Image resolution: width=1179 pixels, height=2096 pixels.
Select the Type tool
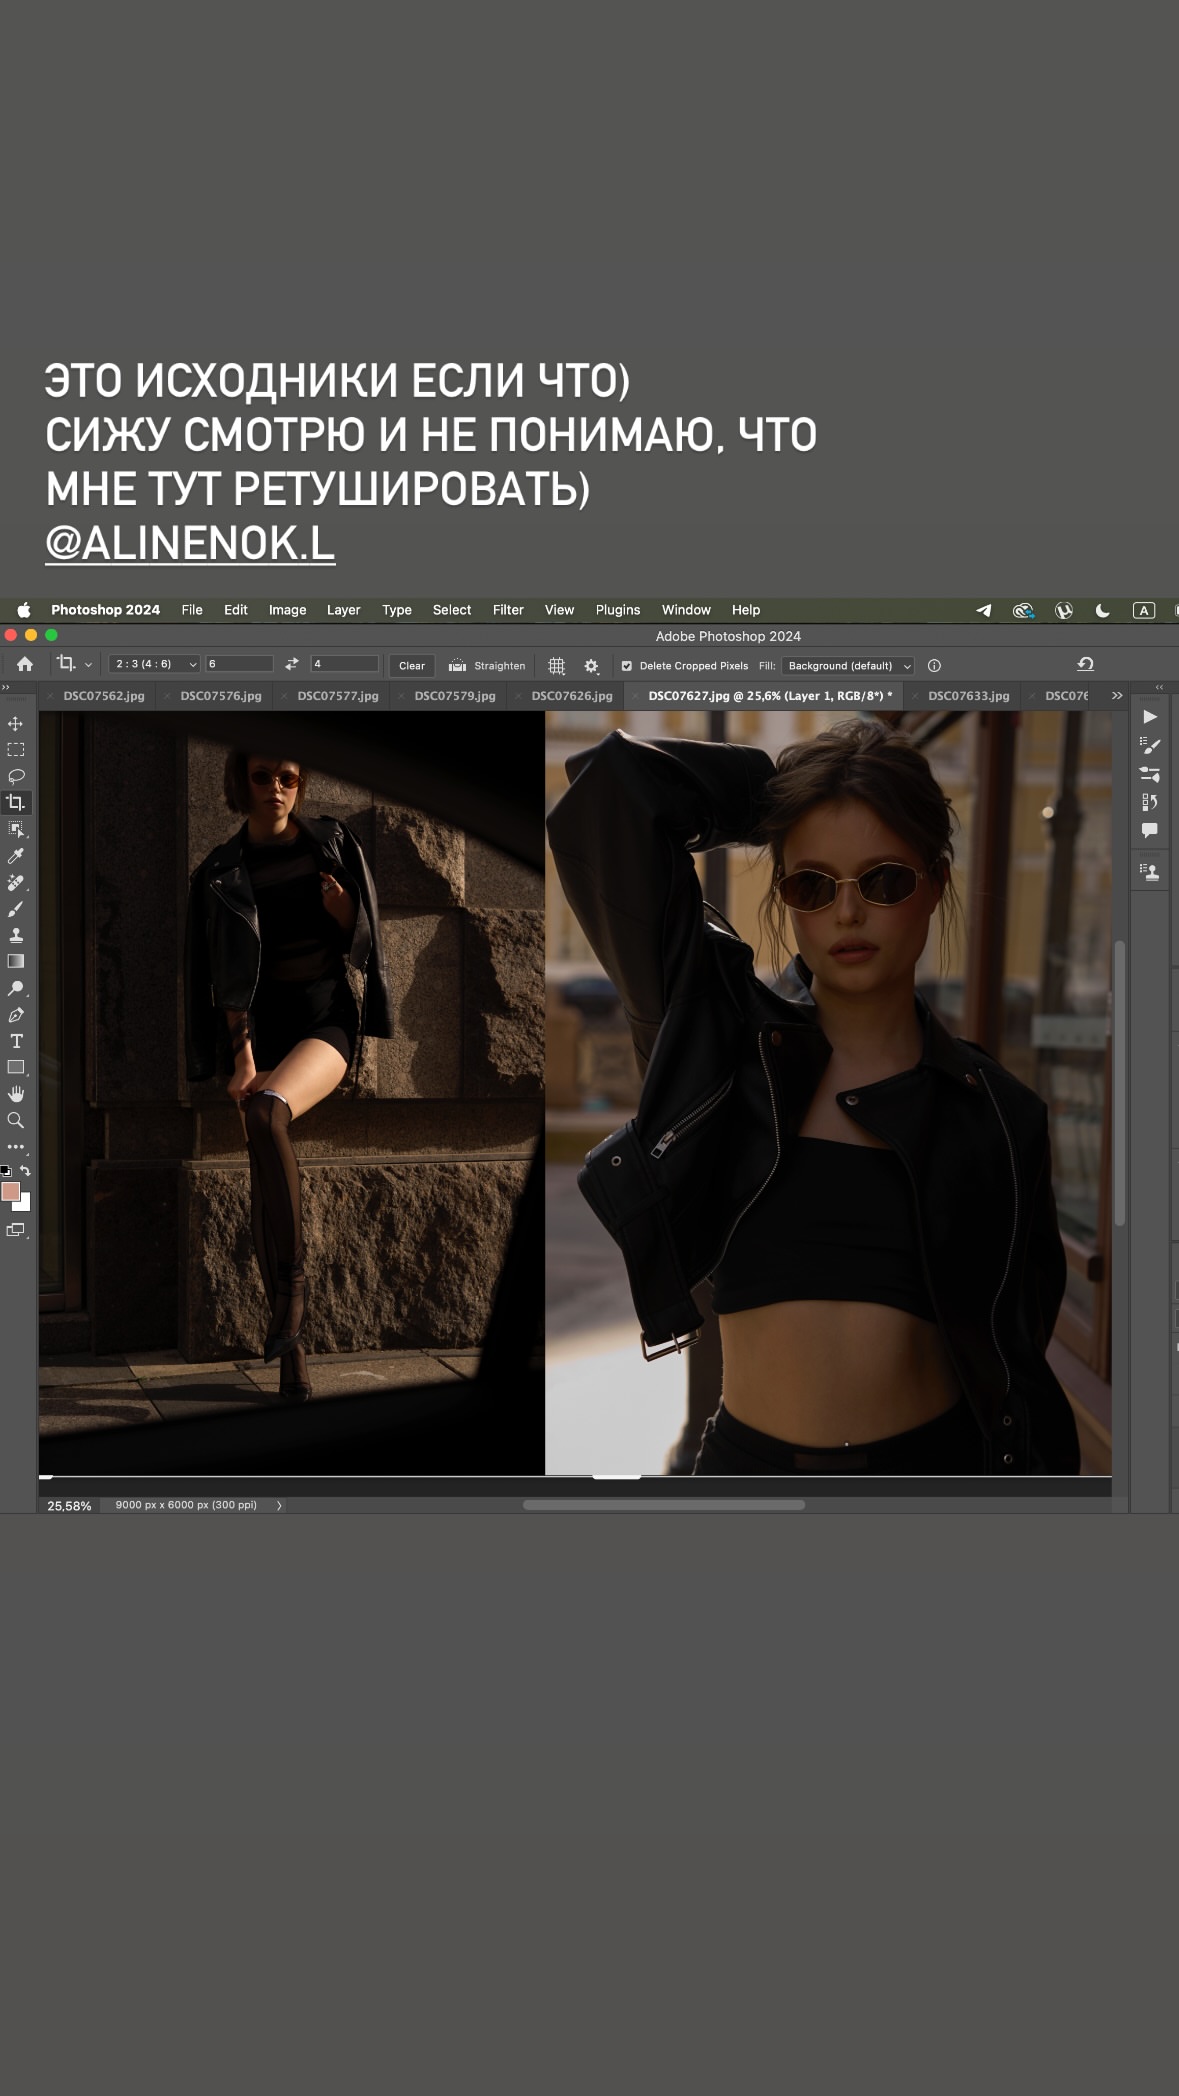[16, 1041]
